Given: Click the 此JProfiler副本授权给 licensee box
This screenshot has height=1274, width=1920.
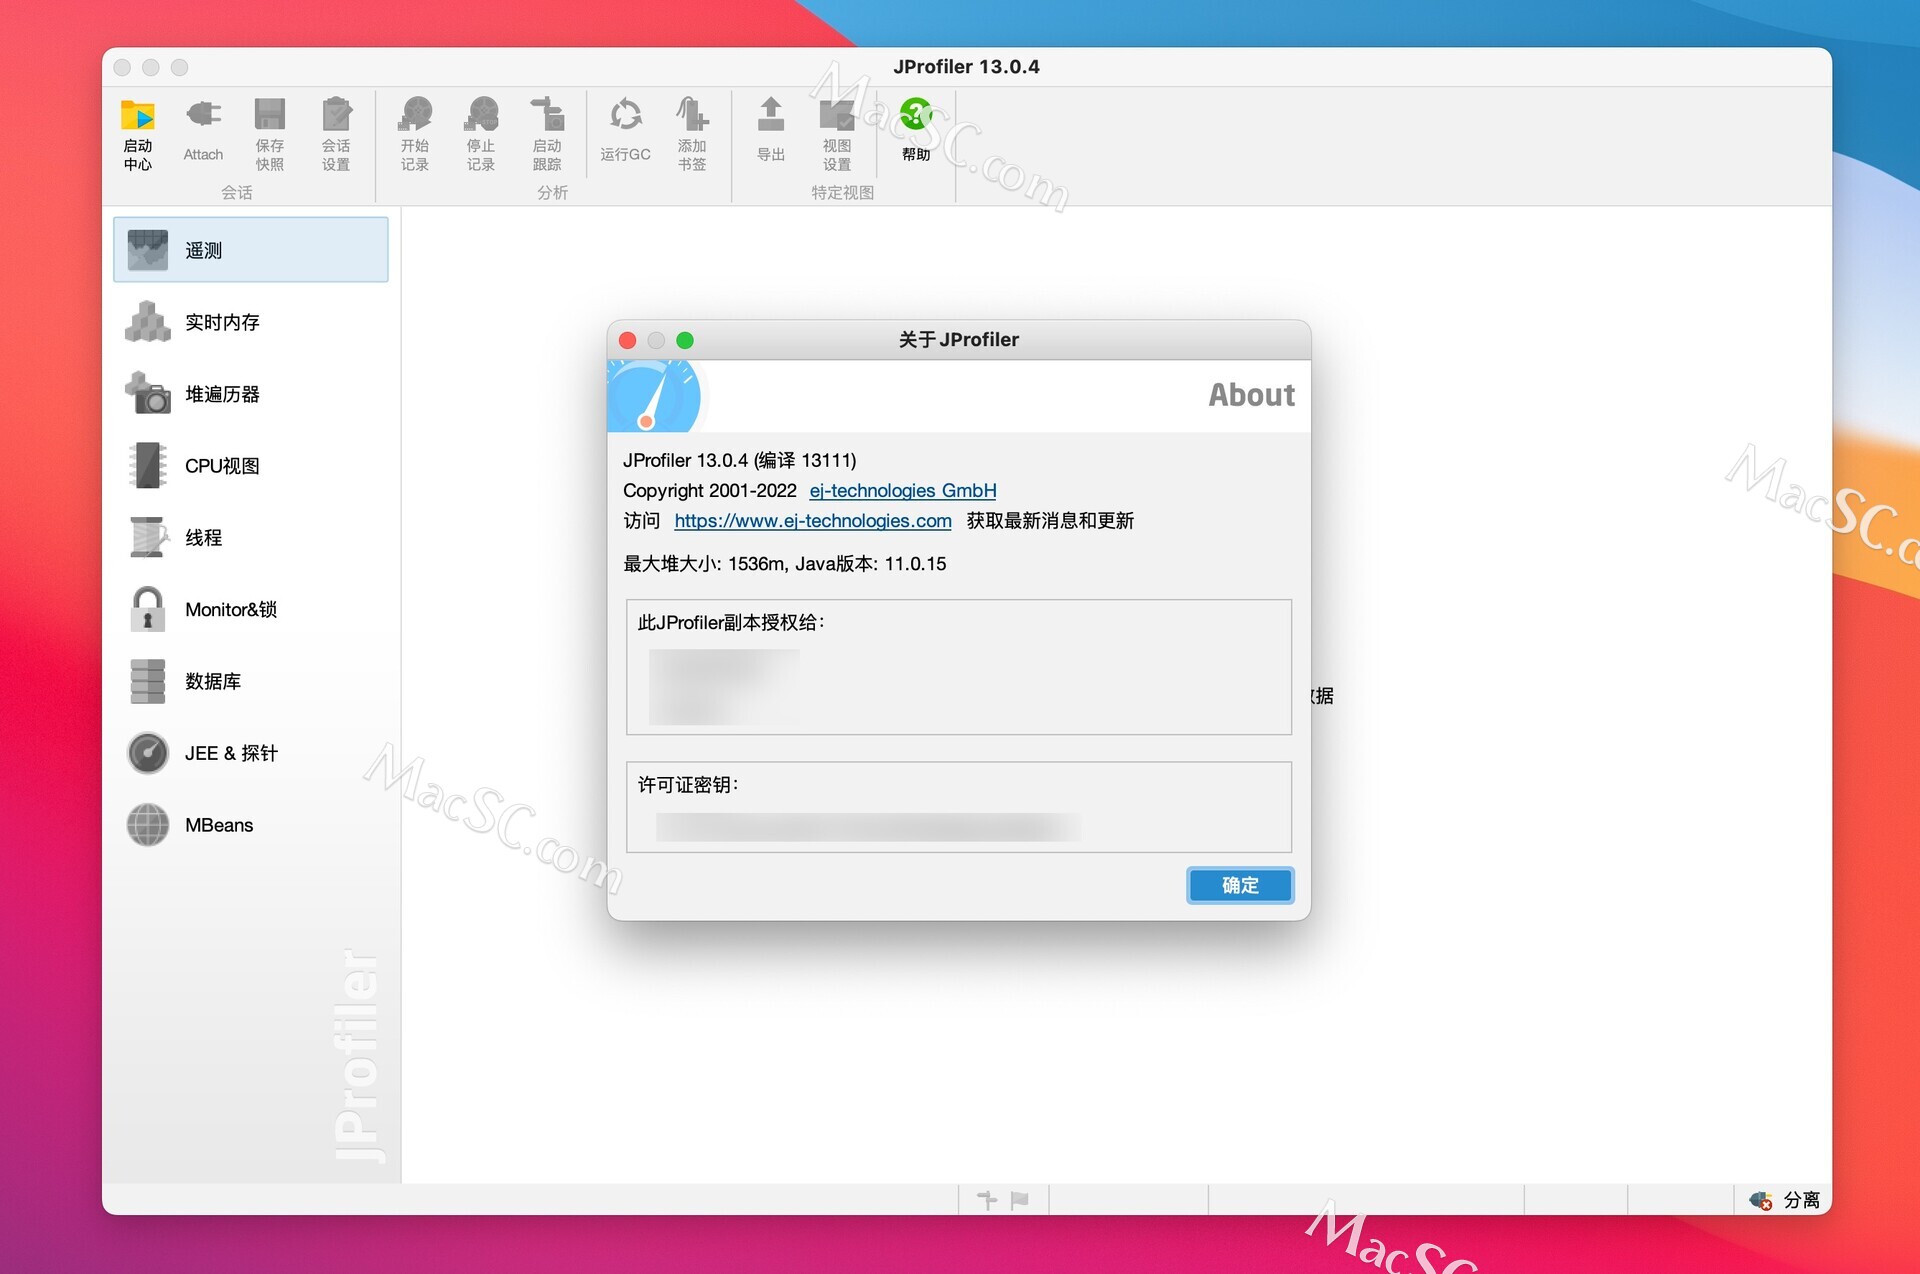Looking at the screenshot, I should [959, 667].
